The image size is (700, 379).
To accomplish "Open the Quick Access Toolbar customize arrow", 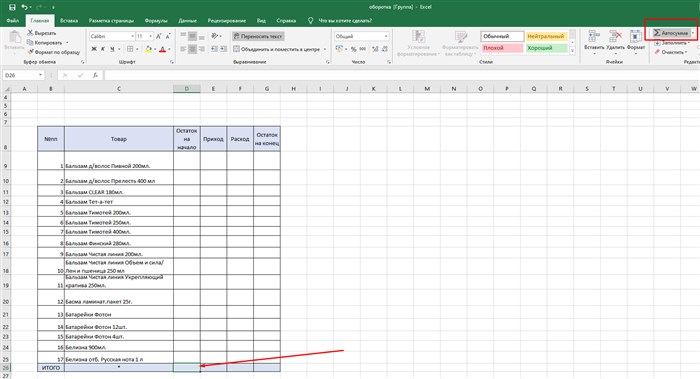I will pos(53,7).
